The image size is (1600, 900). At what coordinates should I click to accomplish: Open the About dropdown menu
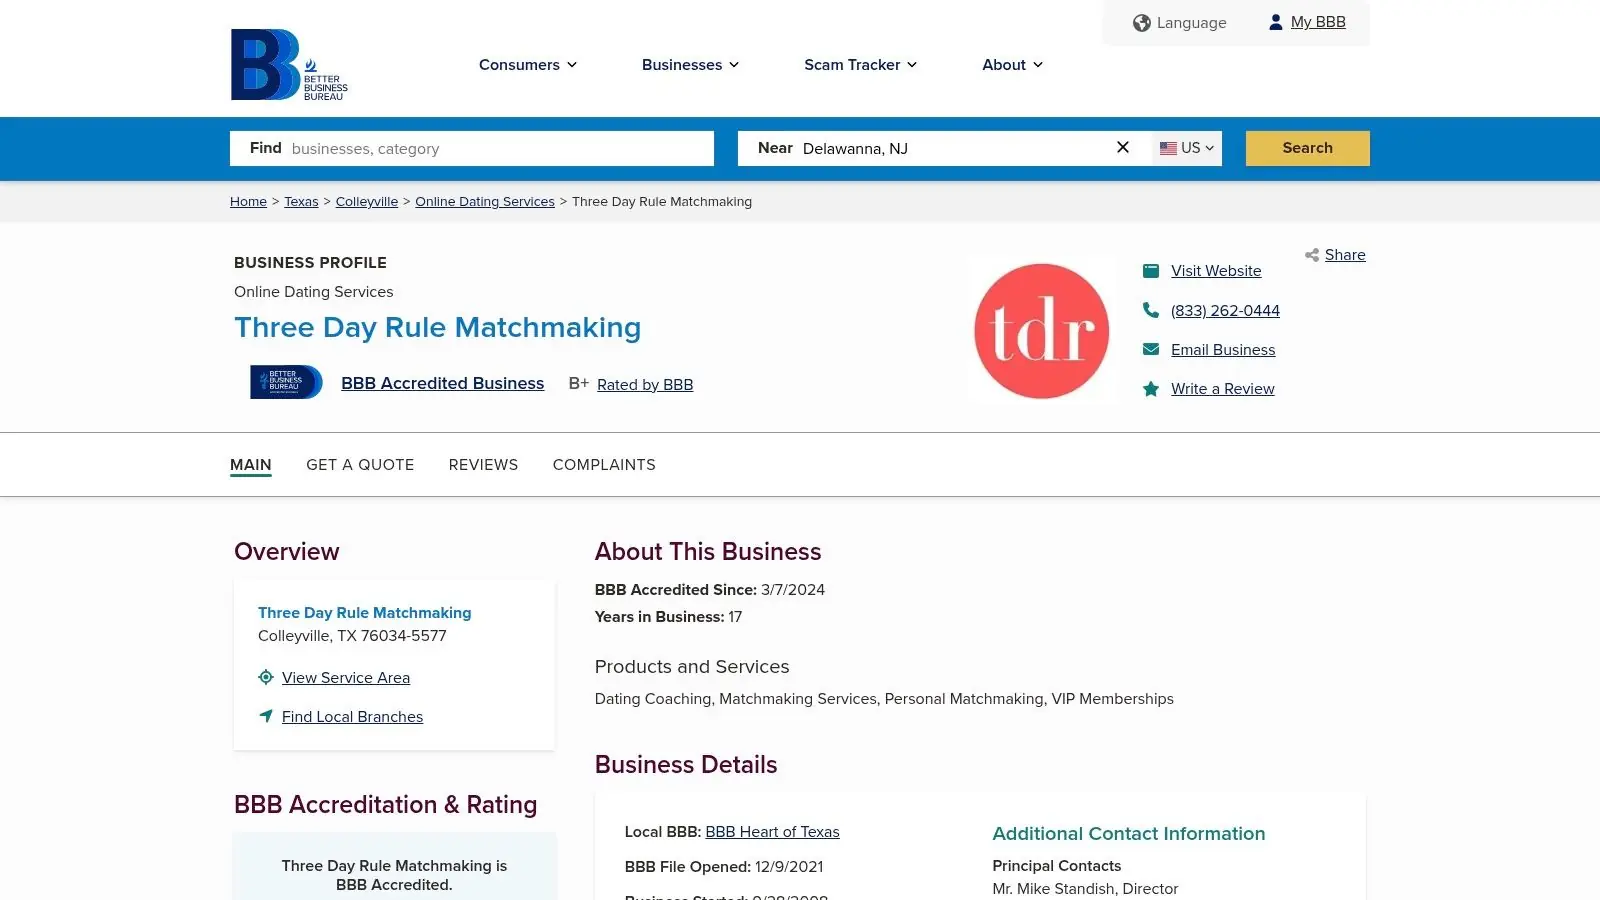point(1012,65)
